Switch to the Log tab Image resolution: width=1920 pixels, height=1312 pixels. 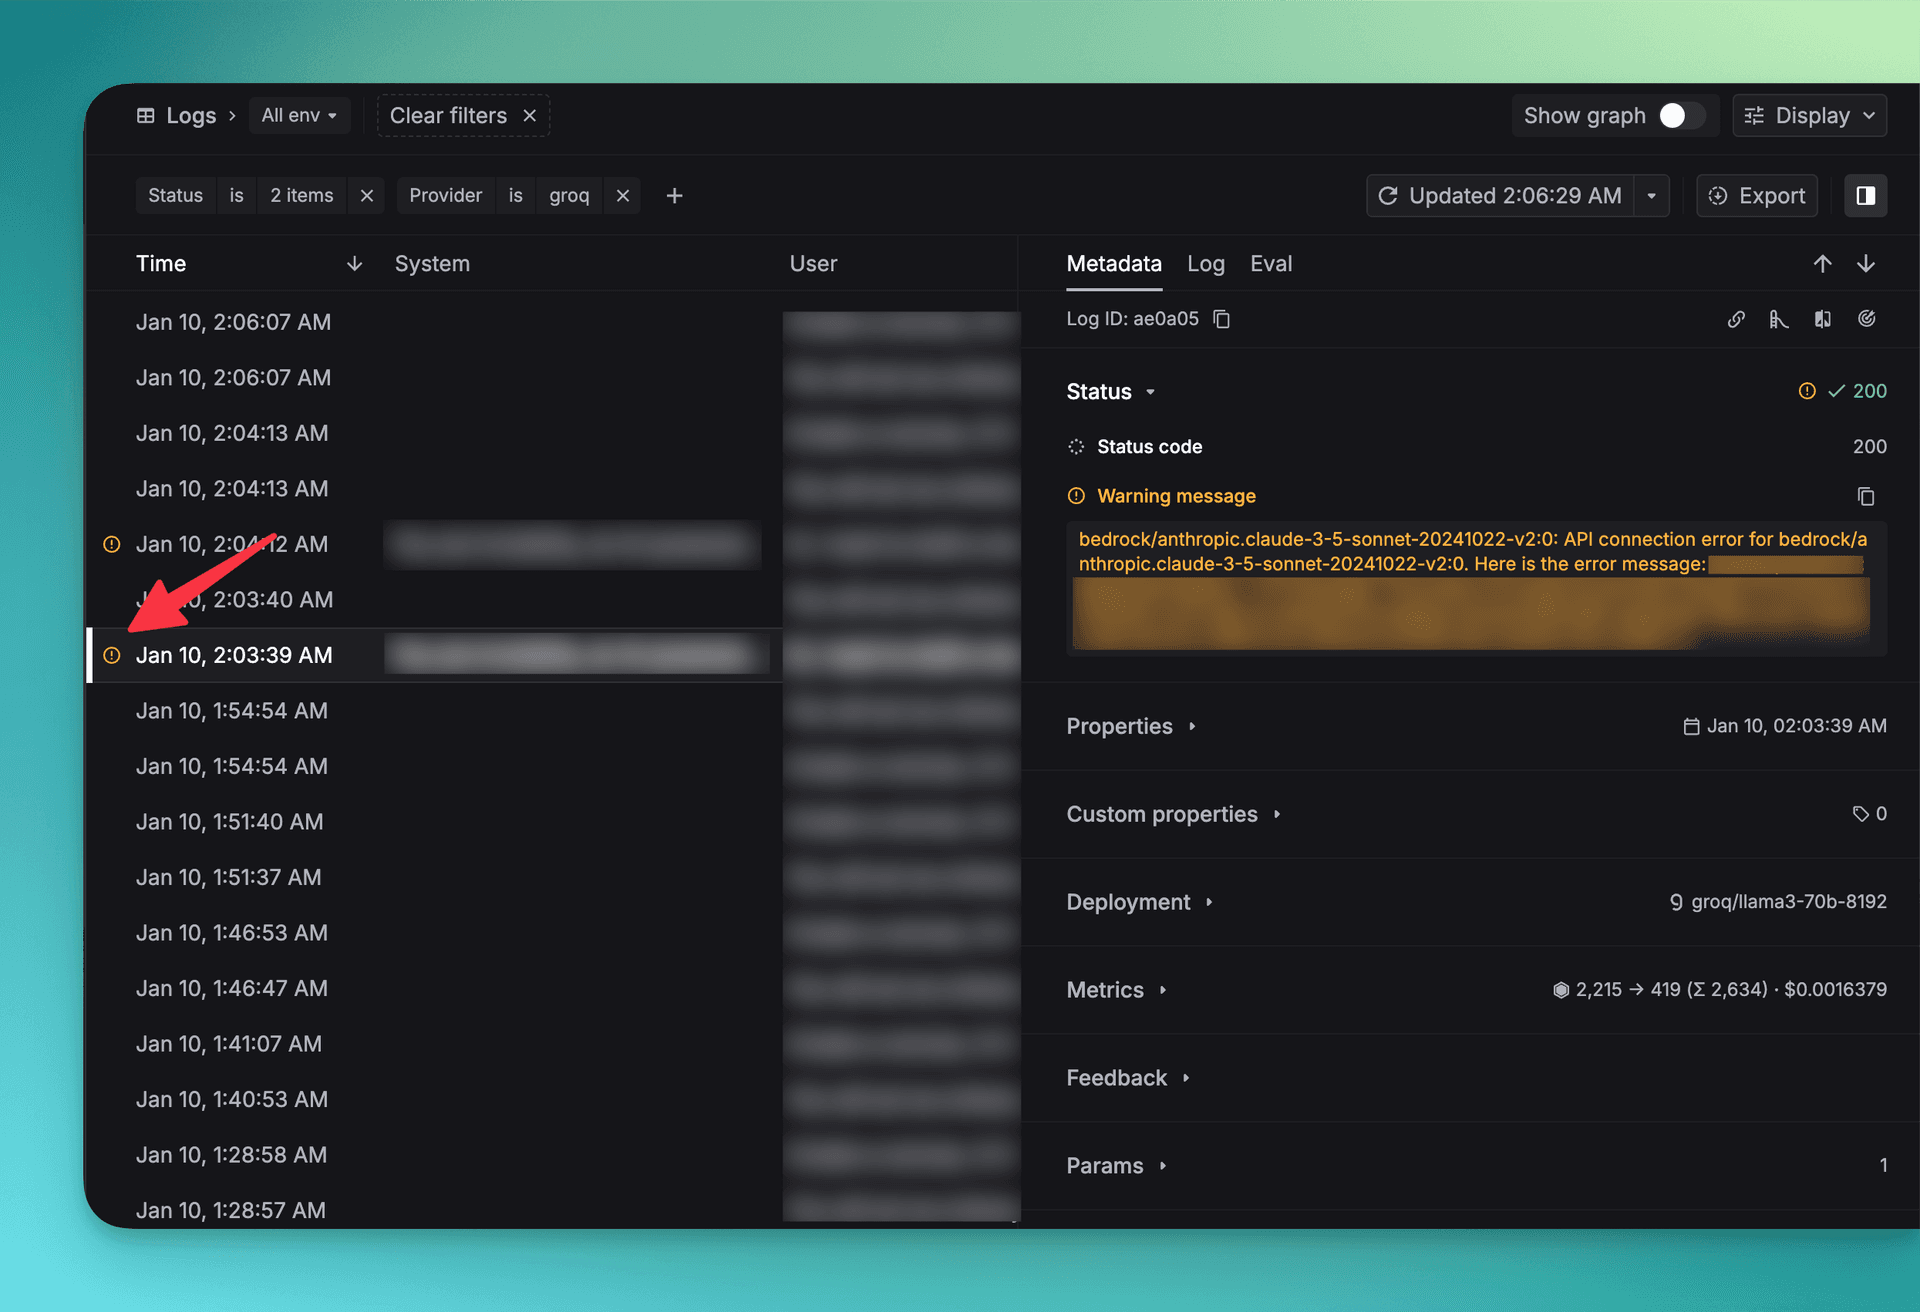click(1206, 264)
